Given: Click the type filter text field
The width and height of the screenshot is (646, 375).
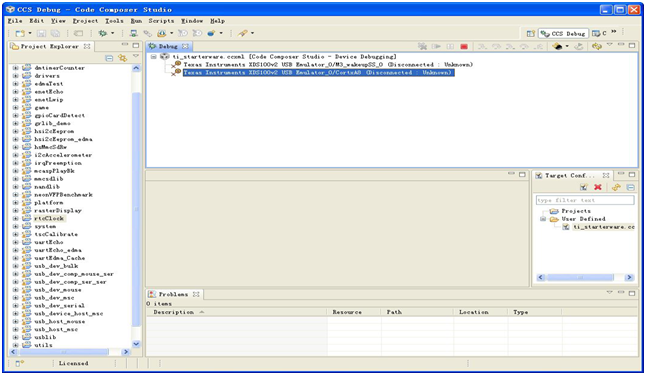Looking at the screenshot, I should point(585,200).
